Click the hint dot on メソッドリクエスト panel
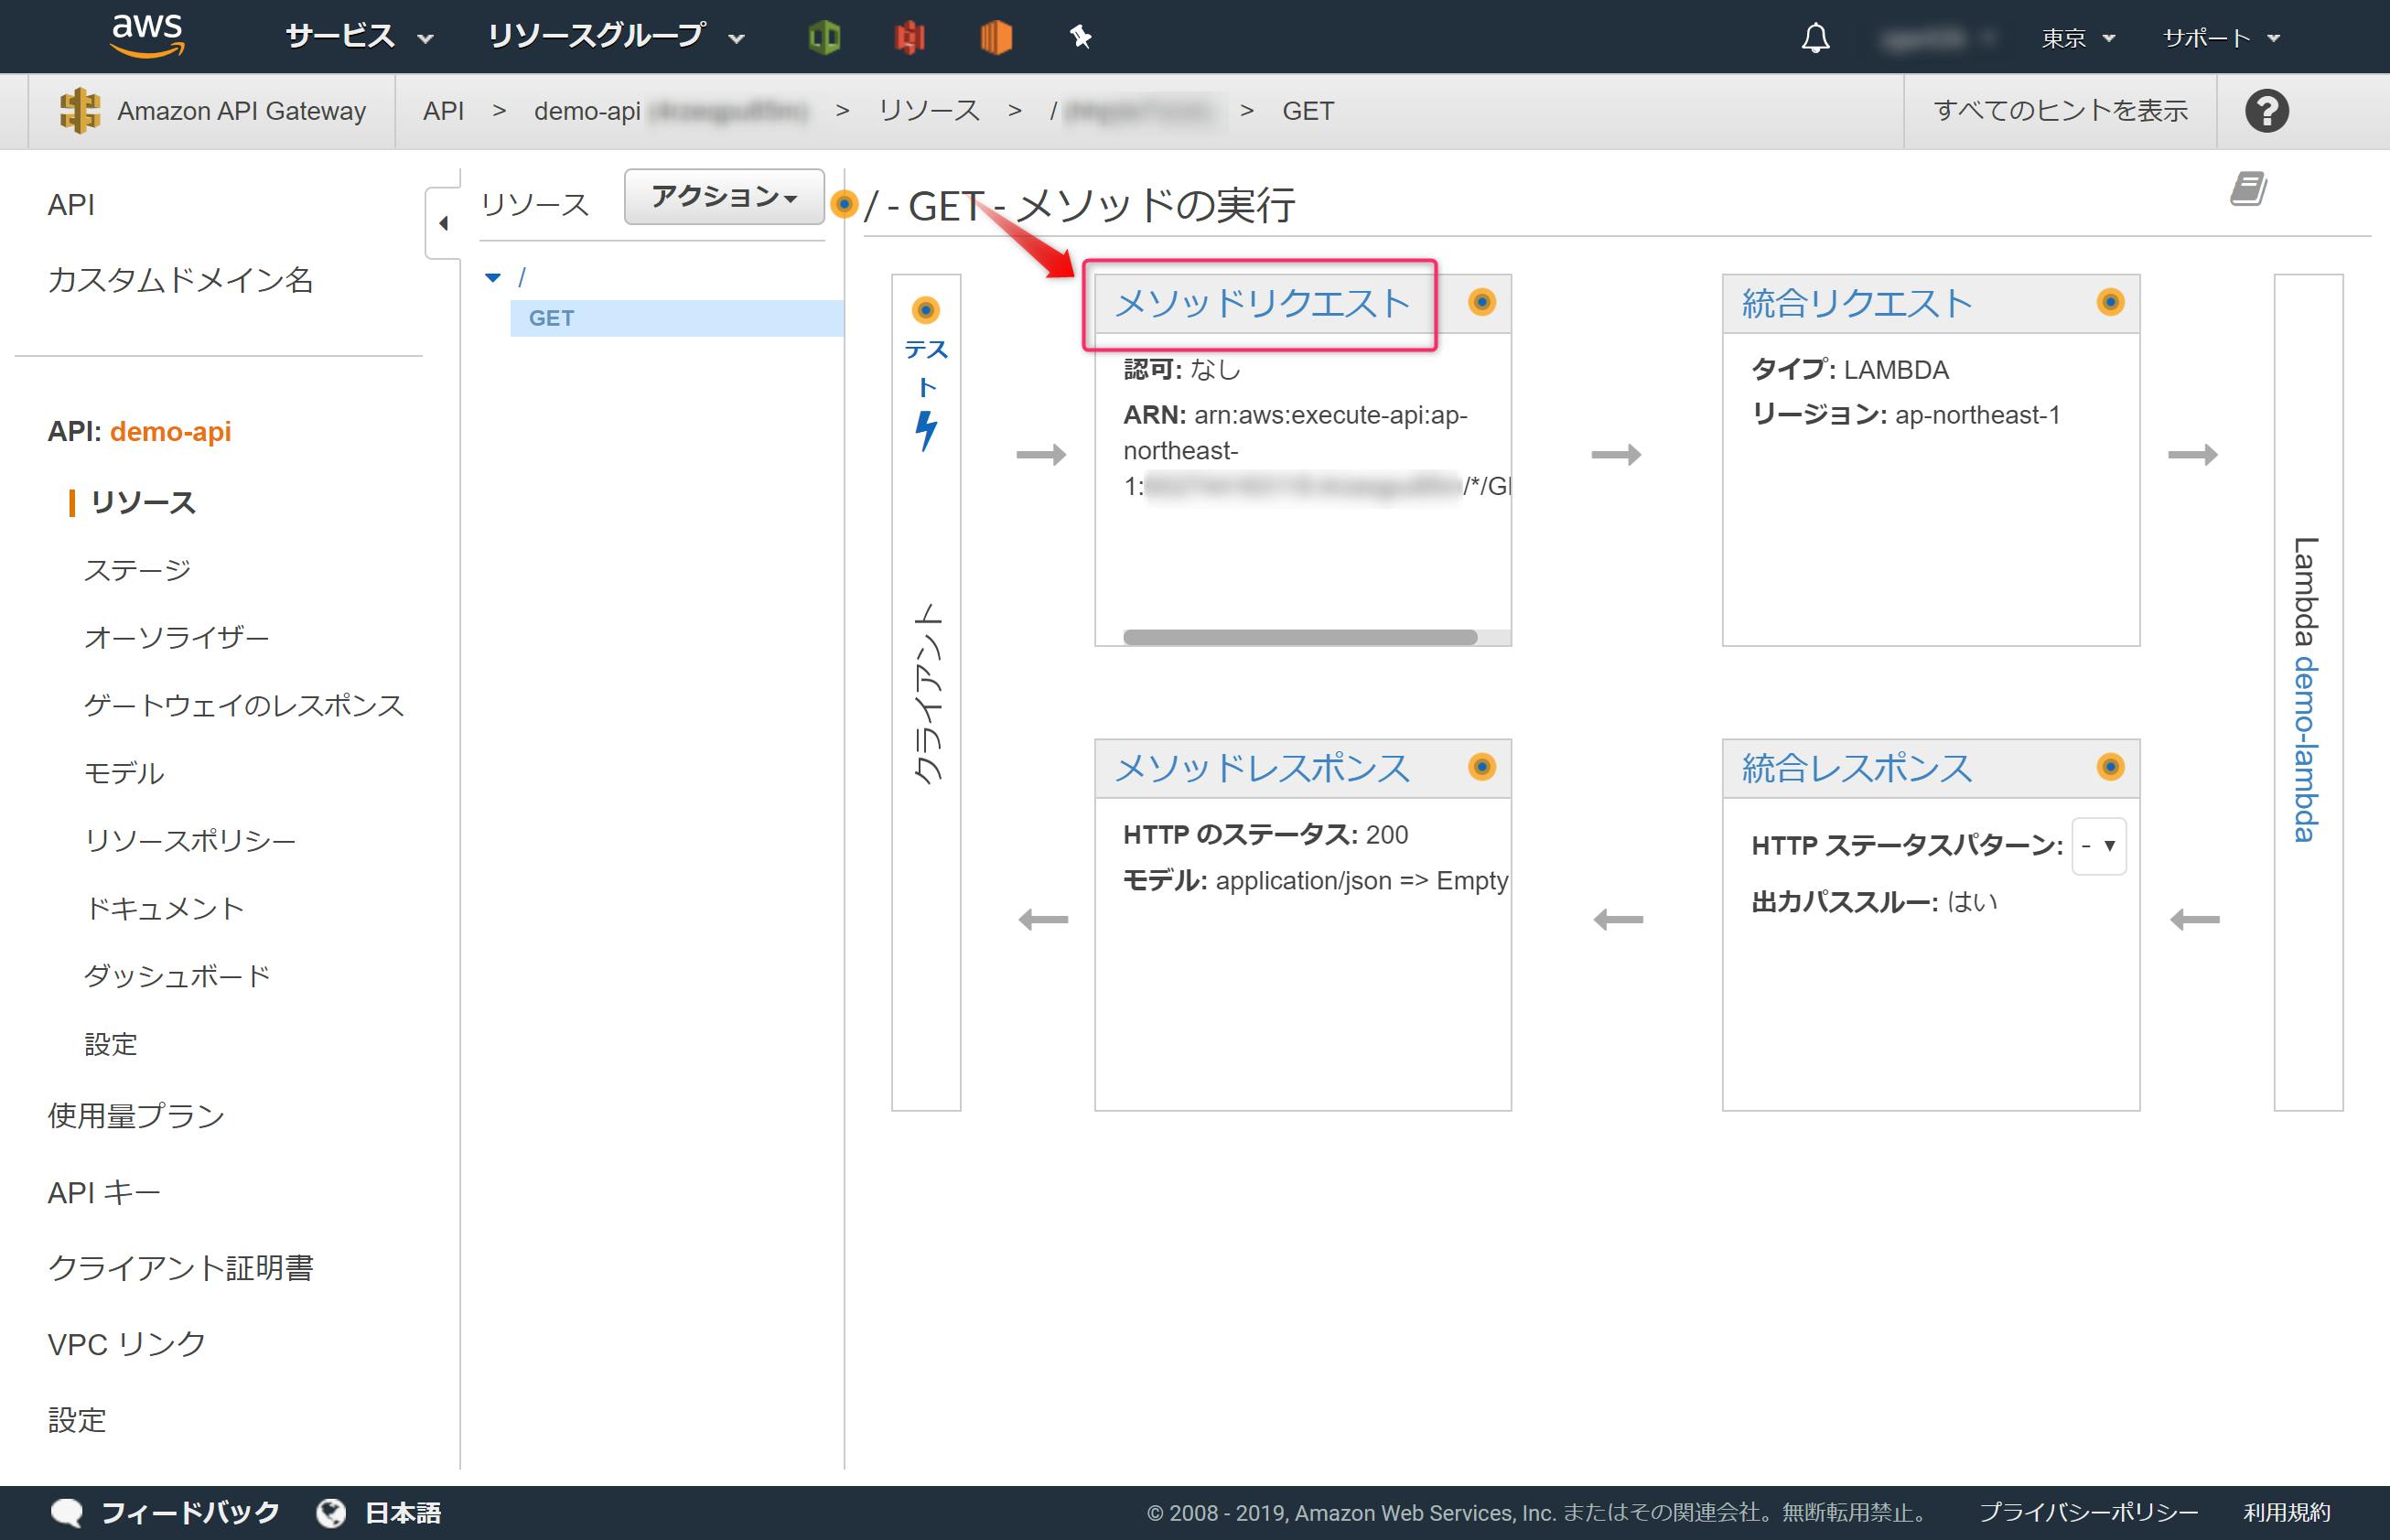This screenshot has height=1540, width=2390. click(1481, 302)
